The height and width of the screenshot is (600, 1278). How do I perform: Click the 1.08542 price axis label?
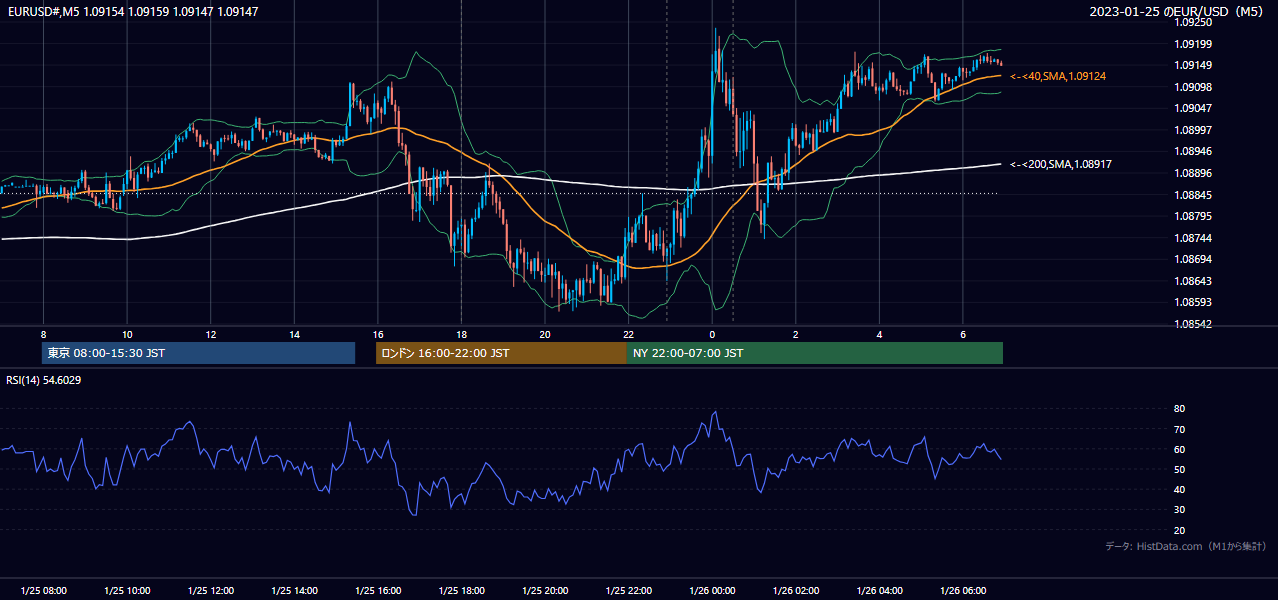(1192, 324)
